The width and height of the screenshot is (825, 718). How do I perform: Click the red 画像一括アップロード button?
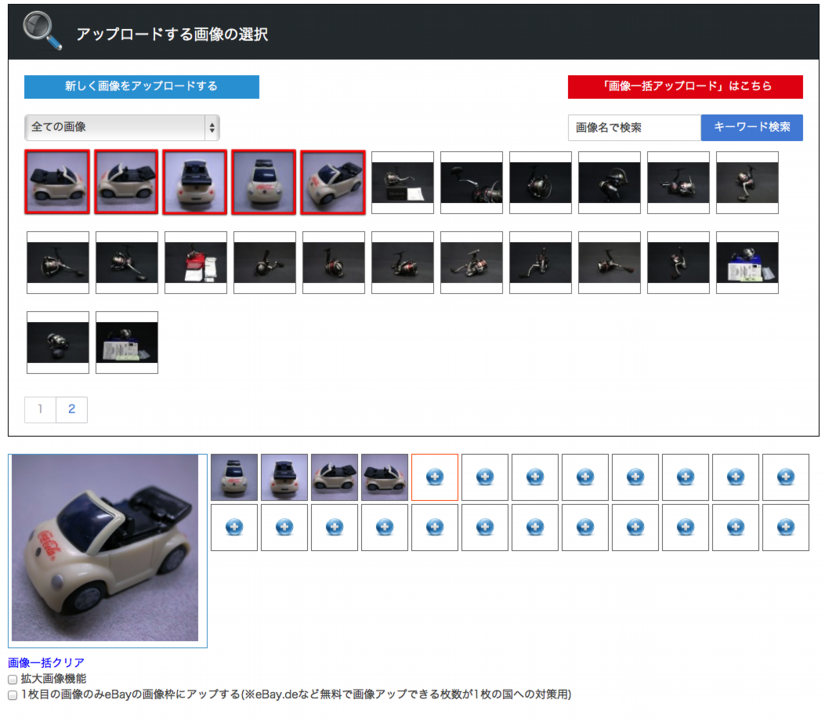click(x=685, y=87)
